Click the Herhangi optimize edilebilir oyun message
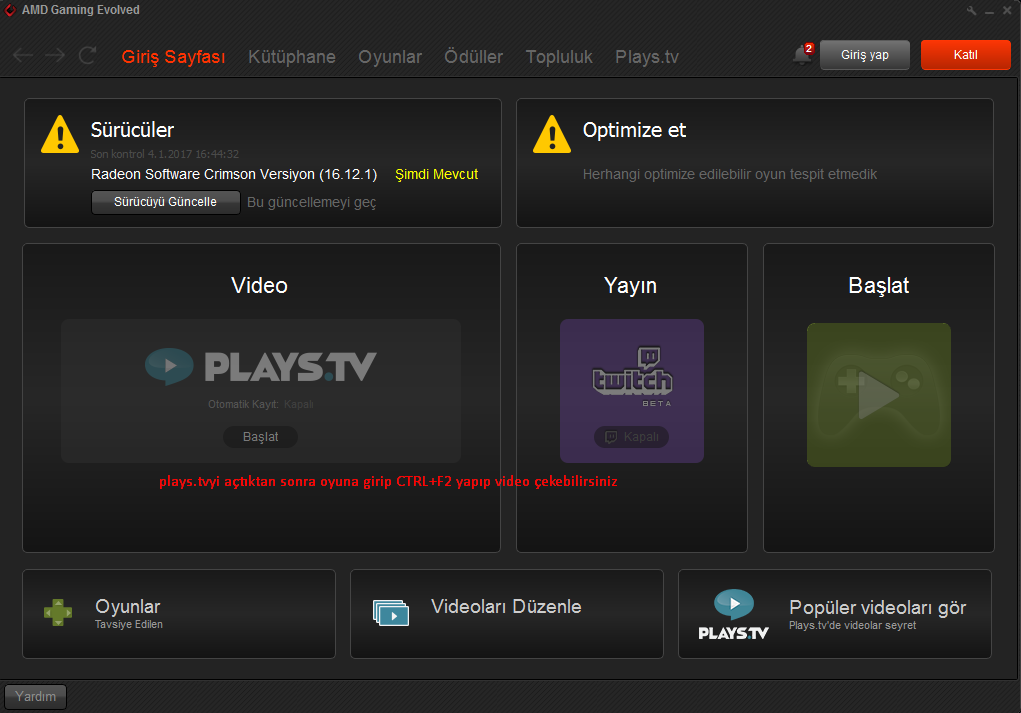Image resolution: width=1021 pixels, height=713 pixels. point(729,174)
